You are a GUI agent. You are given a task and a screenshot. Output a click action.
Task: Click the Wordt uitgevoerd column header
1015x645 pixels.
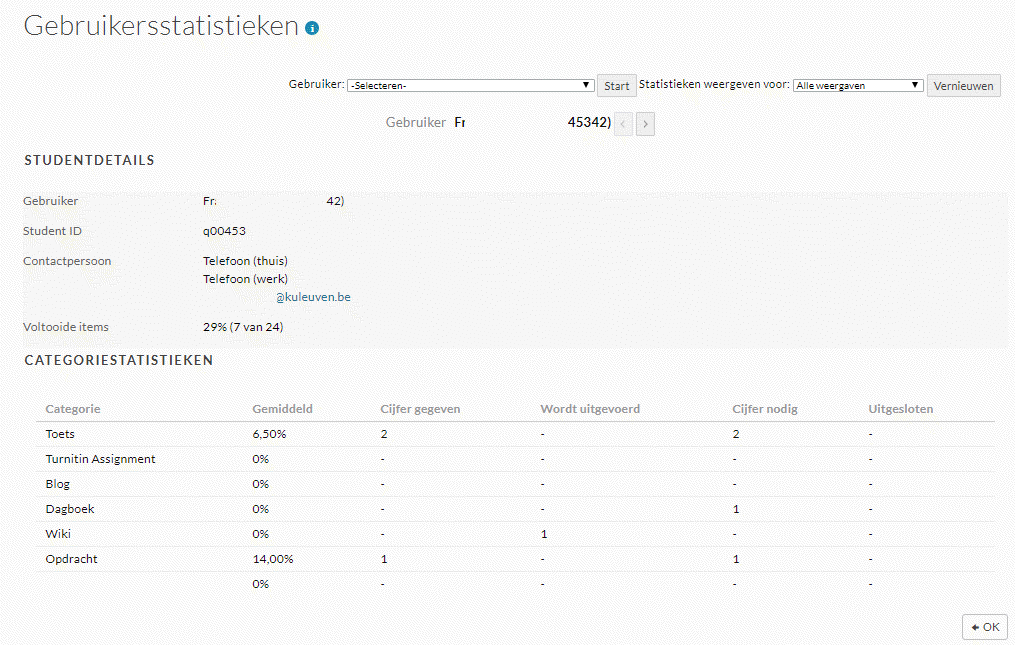pyautogui.click(x=590, y=409)
